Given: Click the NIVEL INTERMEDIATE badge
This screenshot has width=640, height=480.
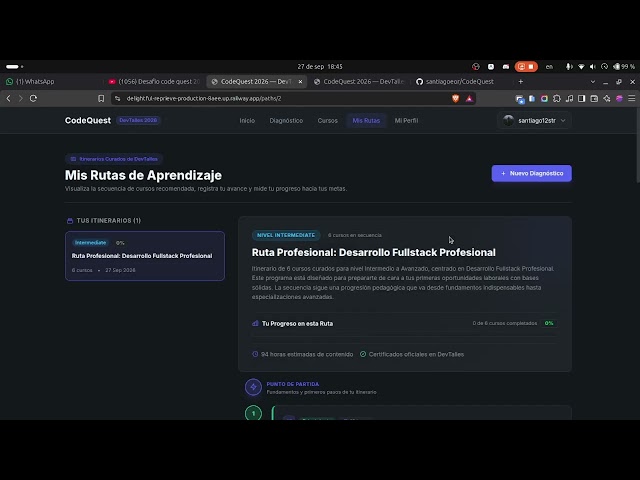Looking at the screenshot, I should pos(286,235).
